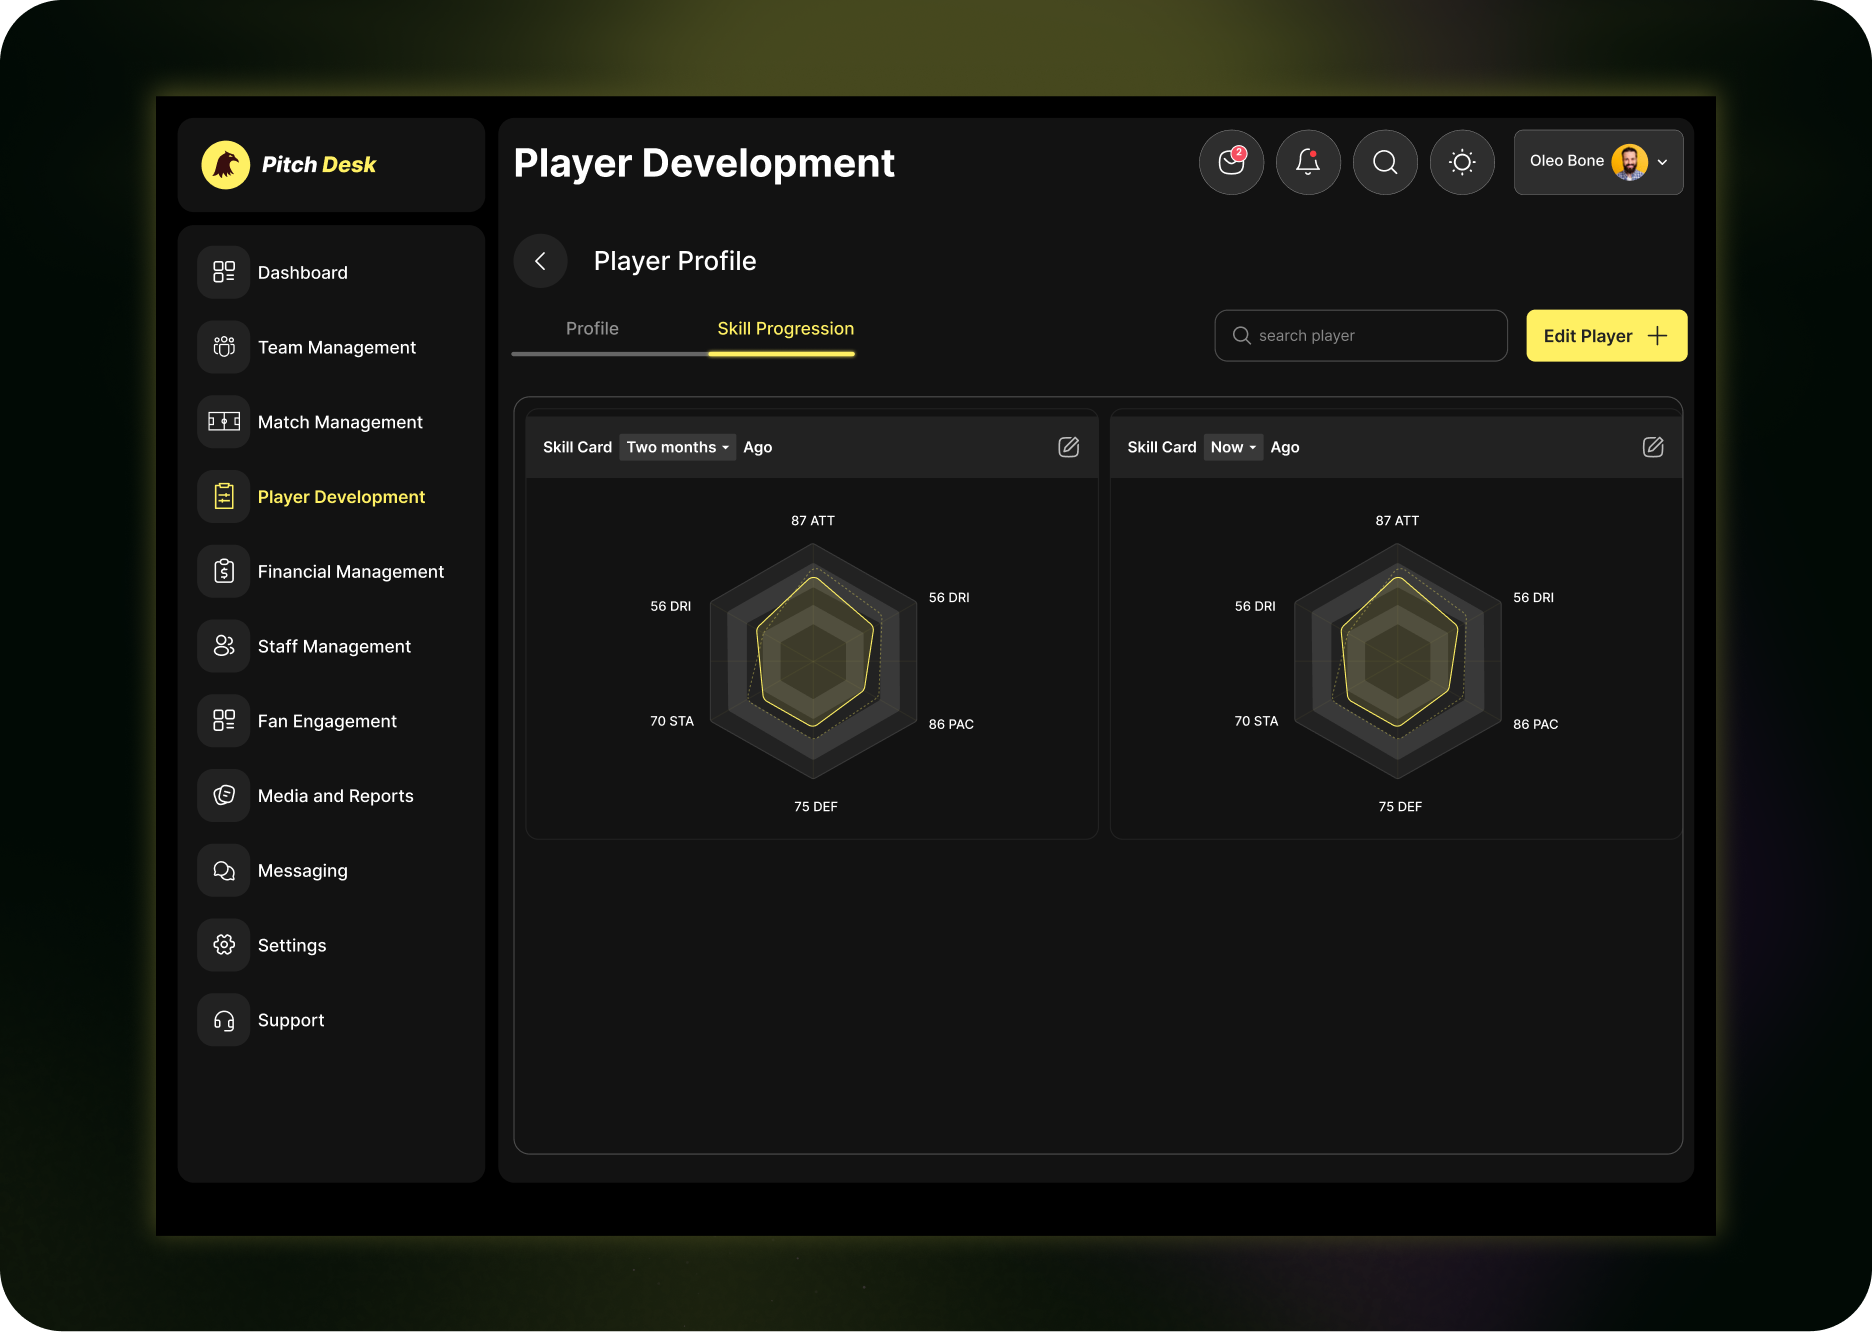Open messages icon with red badge
1872x1332 pixels.
click(1231, 162)
